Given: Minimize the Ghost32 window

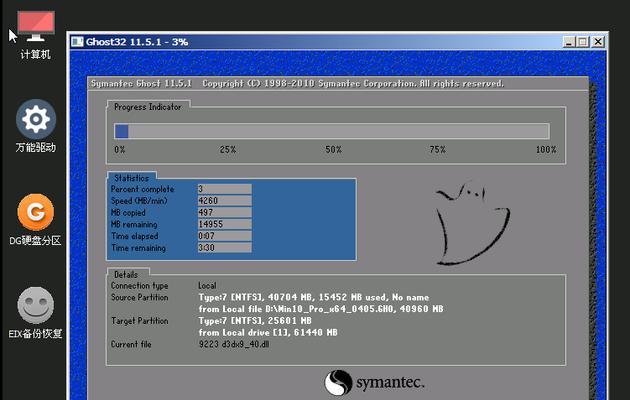Looking at the screenshot, I should click(569, 42).
